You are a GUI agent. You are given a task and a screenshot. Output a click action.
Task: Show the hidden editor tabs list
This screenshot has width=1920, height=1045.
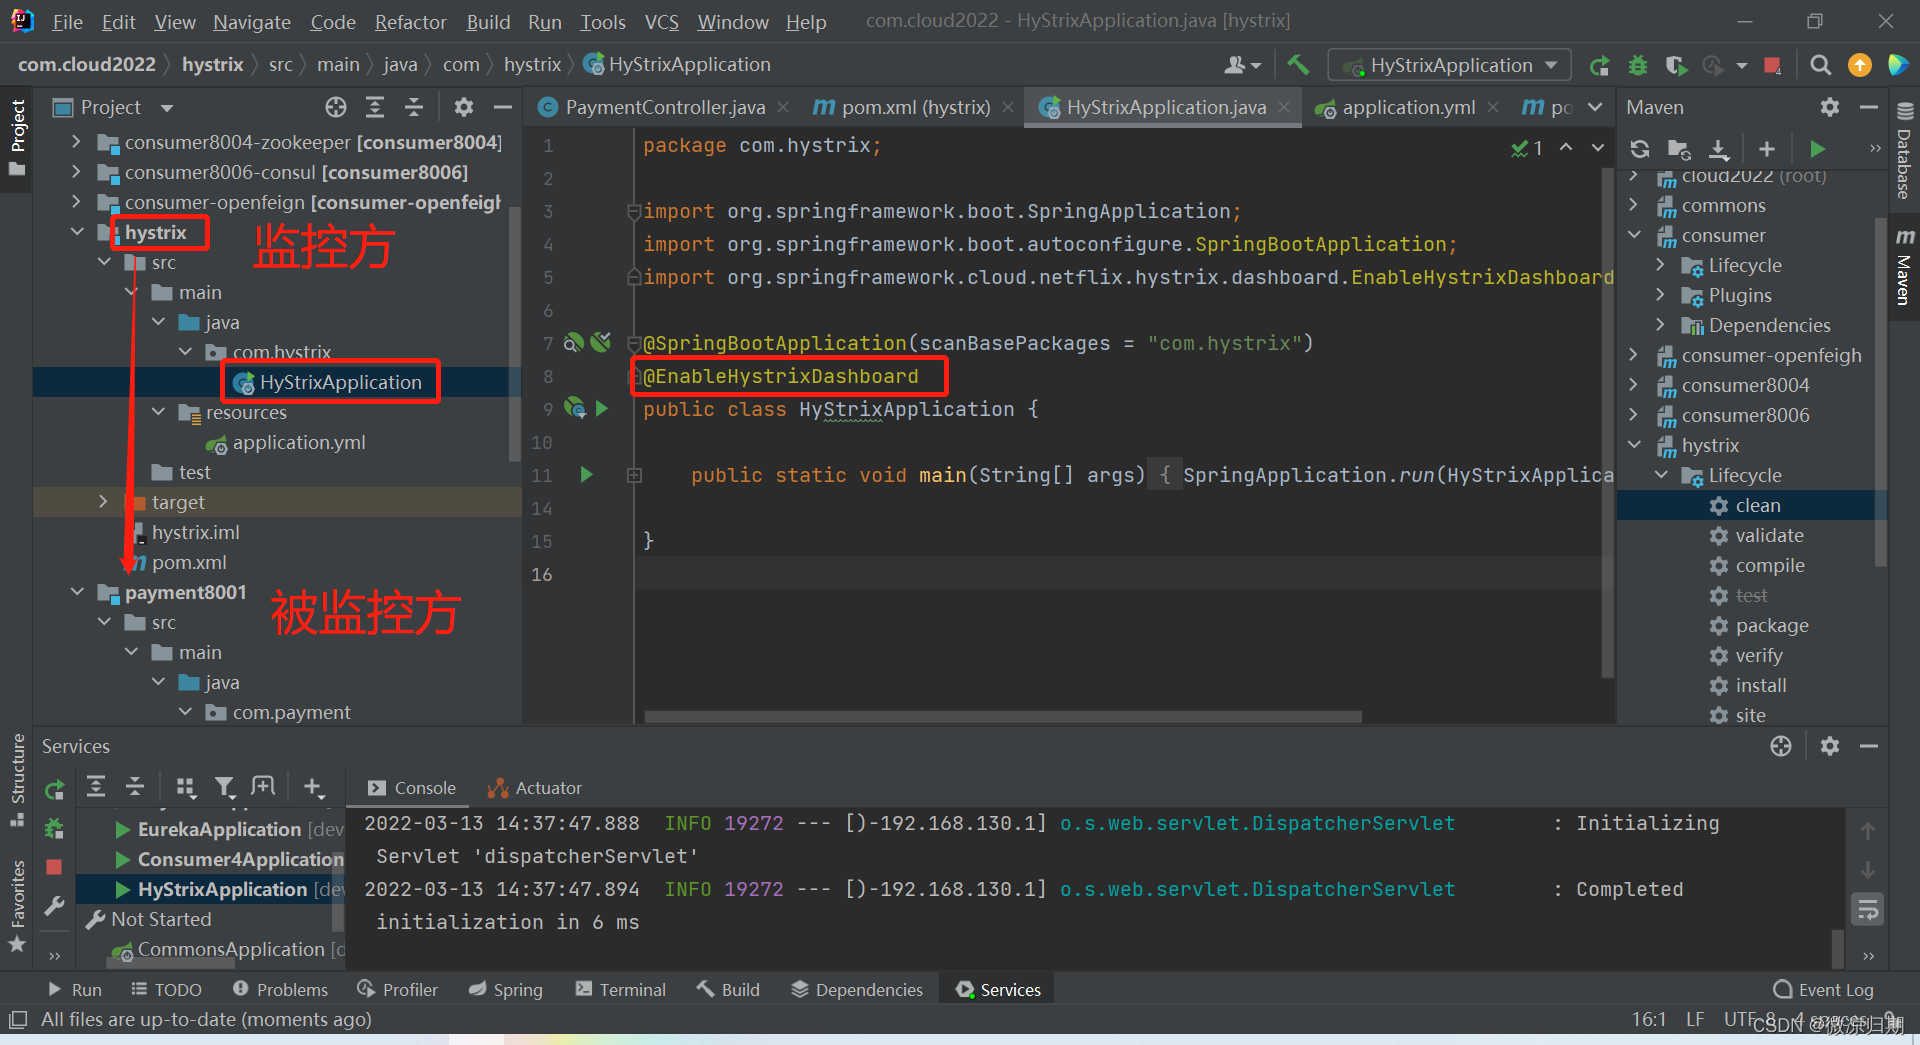(1595, 107)
